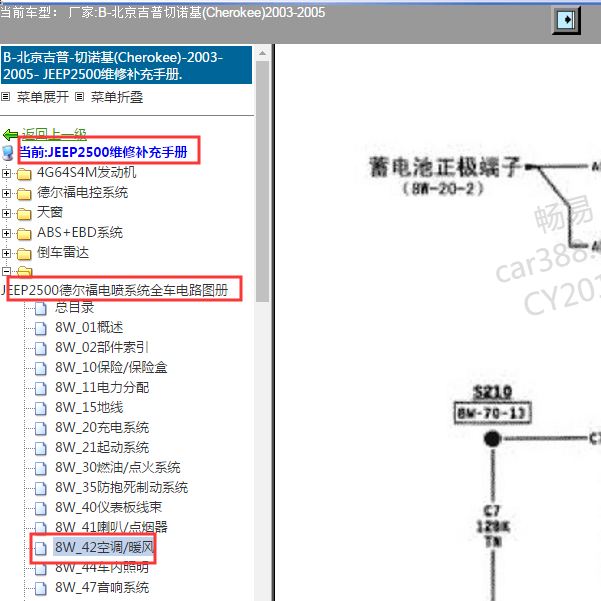
Task: Click the folder icon of 4G64S4M发动机
Action: [24, 174]
